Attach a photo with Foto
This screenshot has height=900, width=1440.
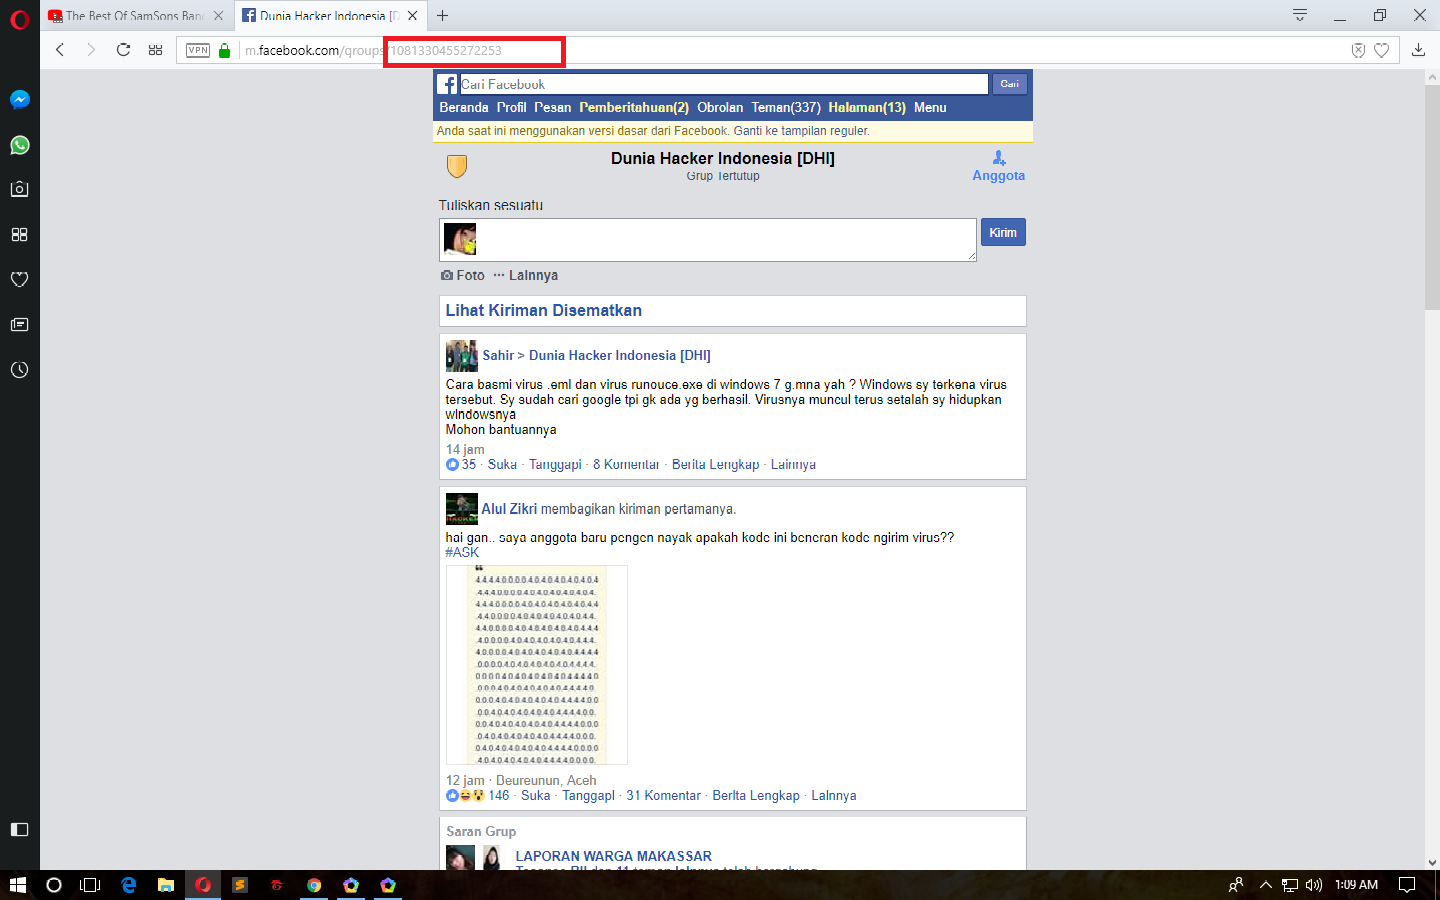tap(463, 276)
